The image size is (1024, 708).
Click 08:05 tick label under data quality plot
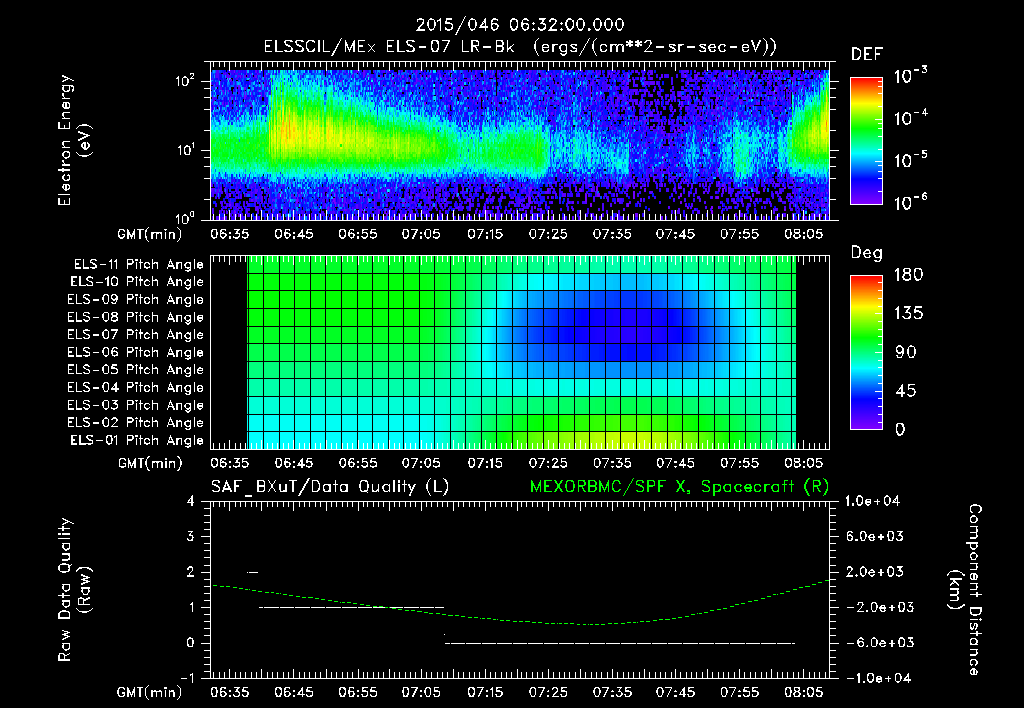point(803,692)
